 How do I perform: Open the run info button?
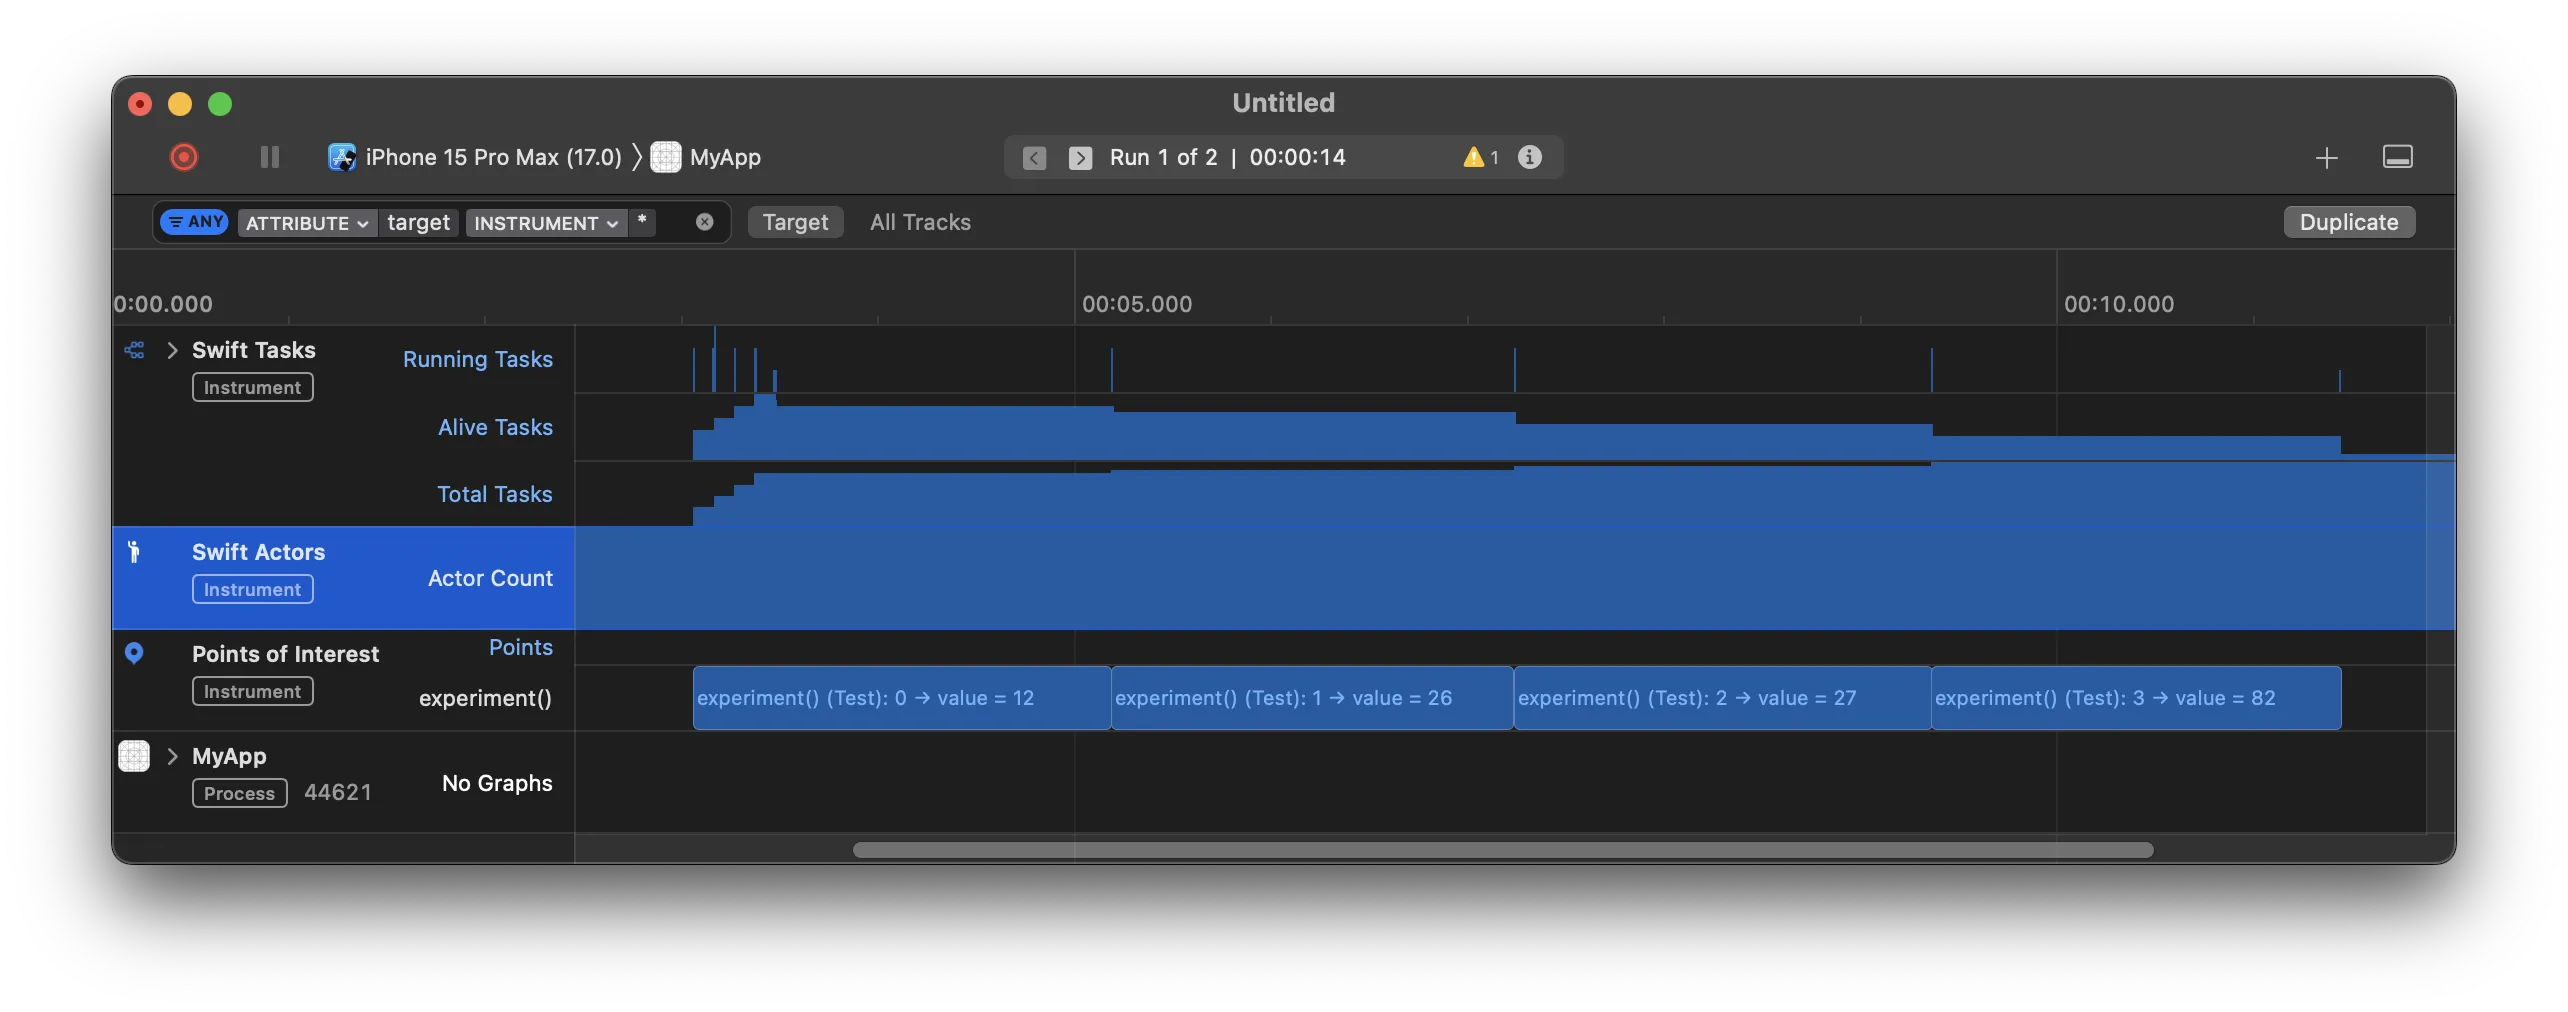pos(1530,157)
